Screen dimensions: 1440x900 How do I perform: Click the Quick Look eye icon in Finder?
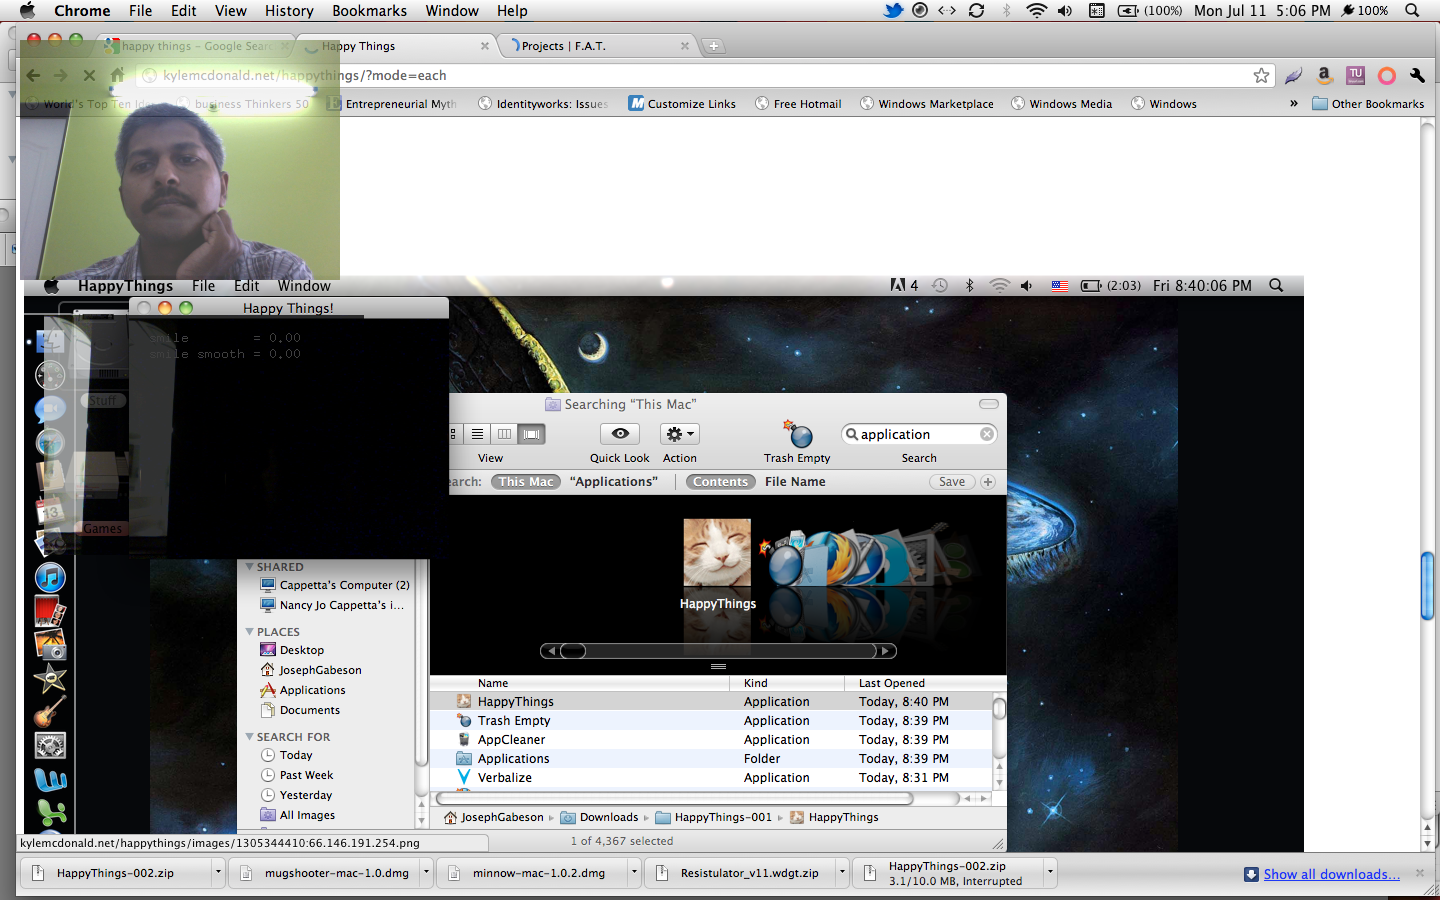coord(620,434)
